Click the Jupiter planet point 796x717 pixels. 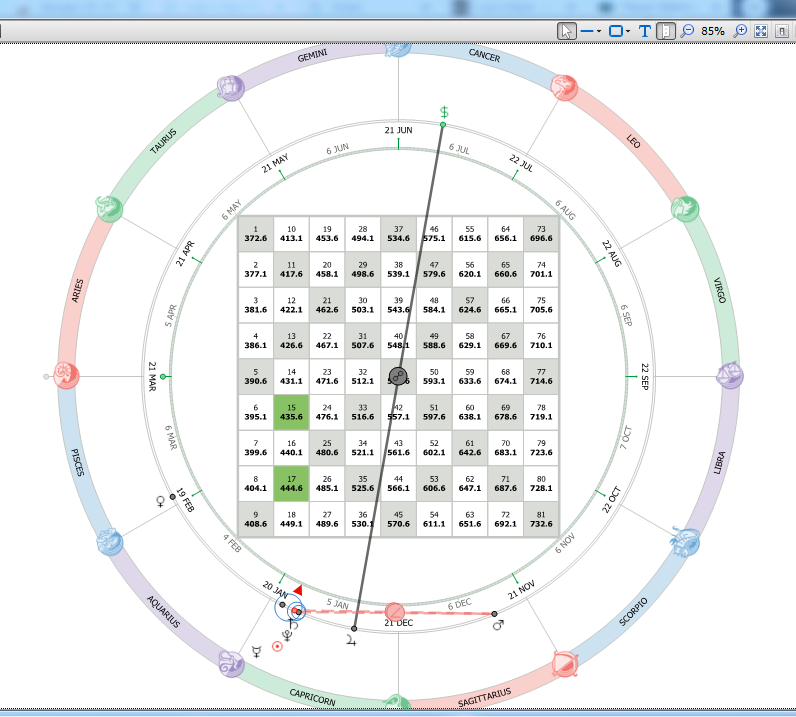(354, 629)
